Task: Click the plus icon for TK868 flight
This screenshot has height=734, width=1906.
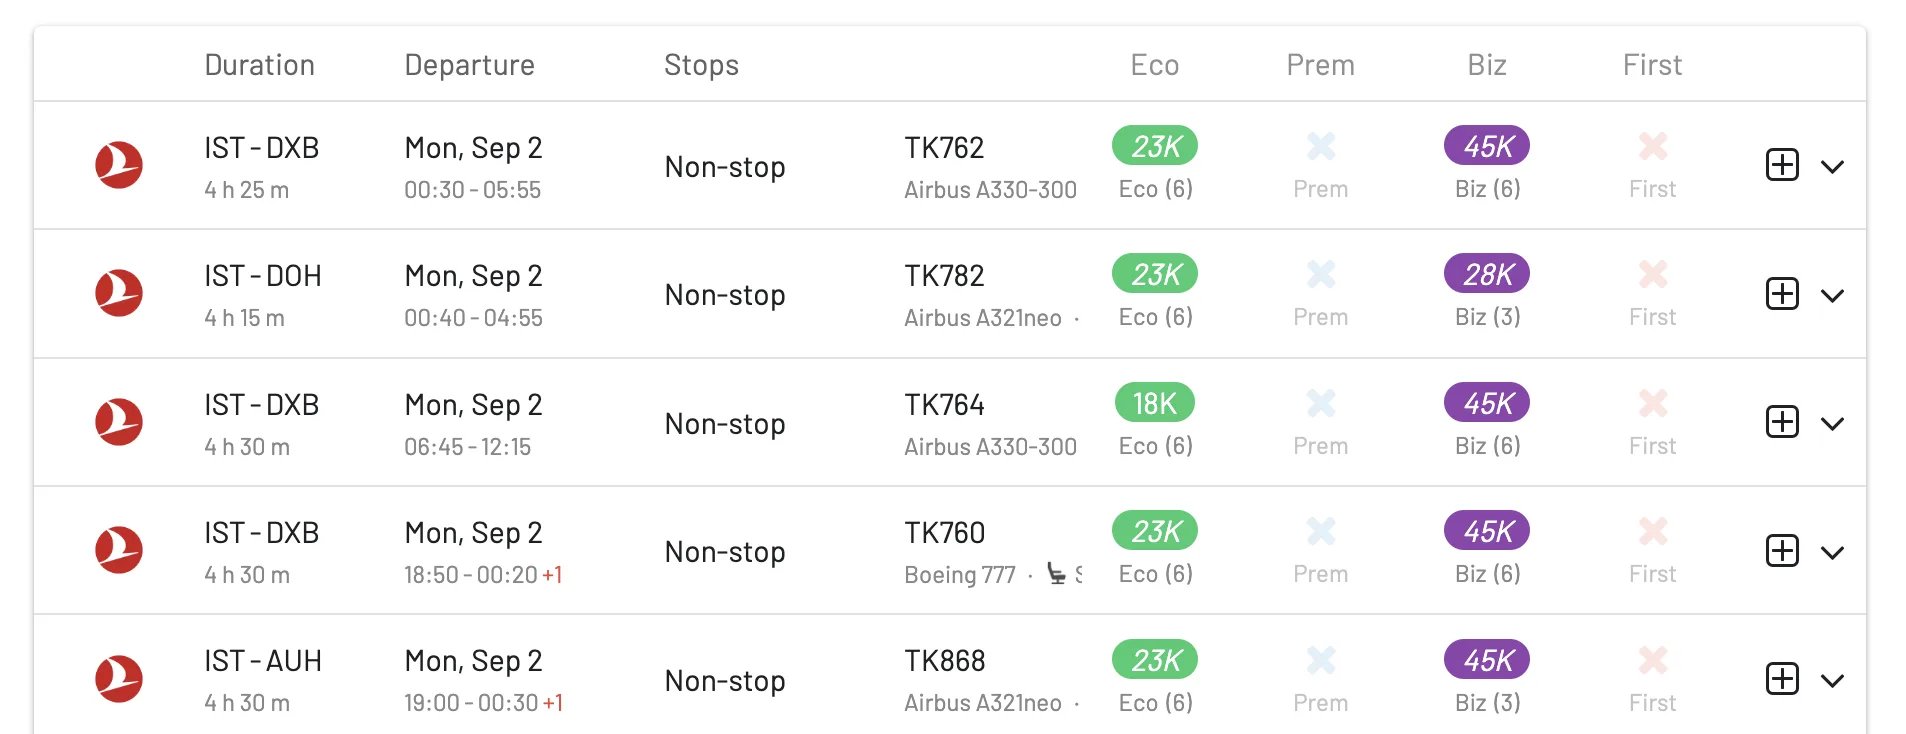Action: point(1782,679)
